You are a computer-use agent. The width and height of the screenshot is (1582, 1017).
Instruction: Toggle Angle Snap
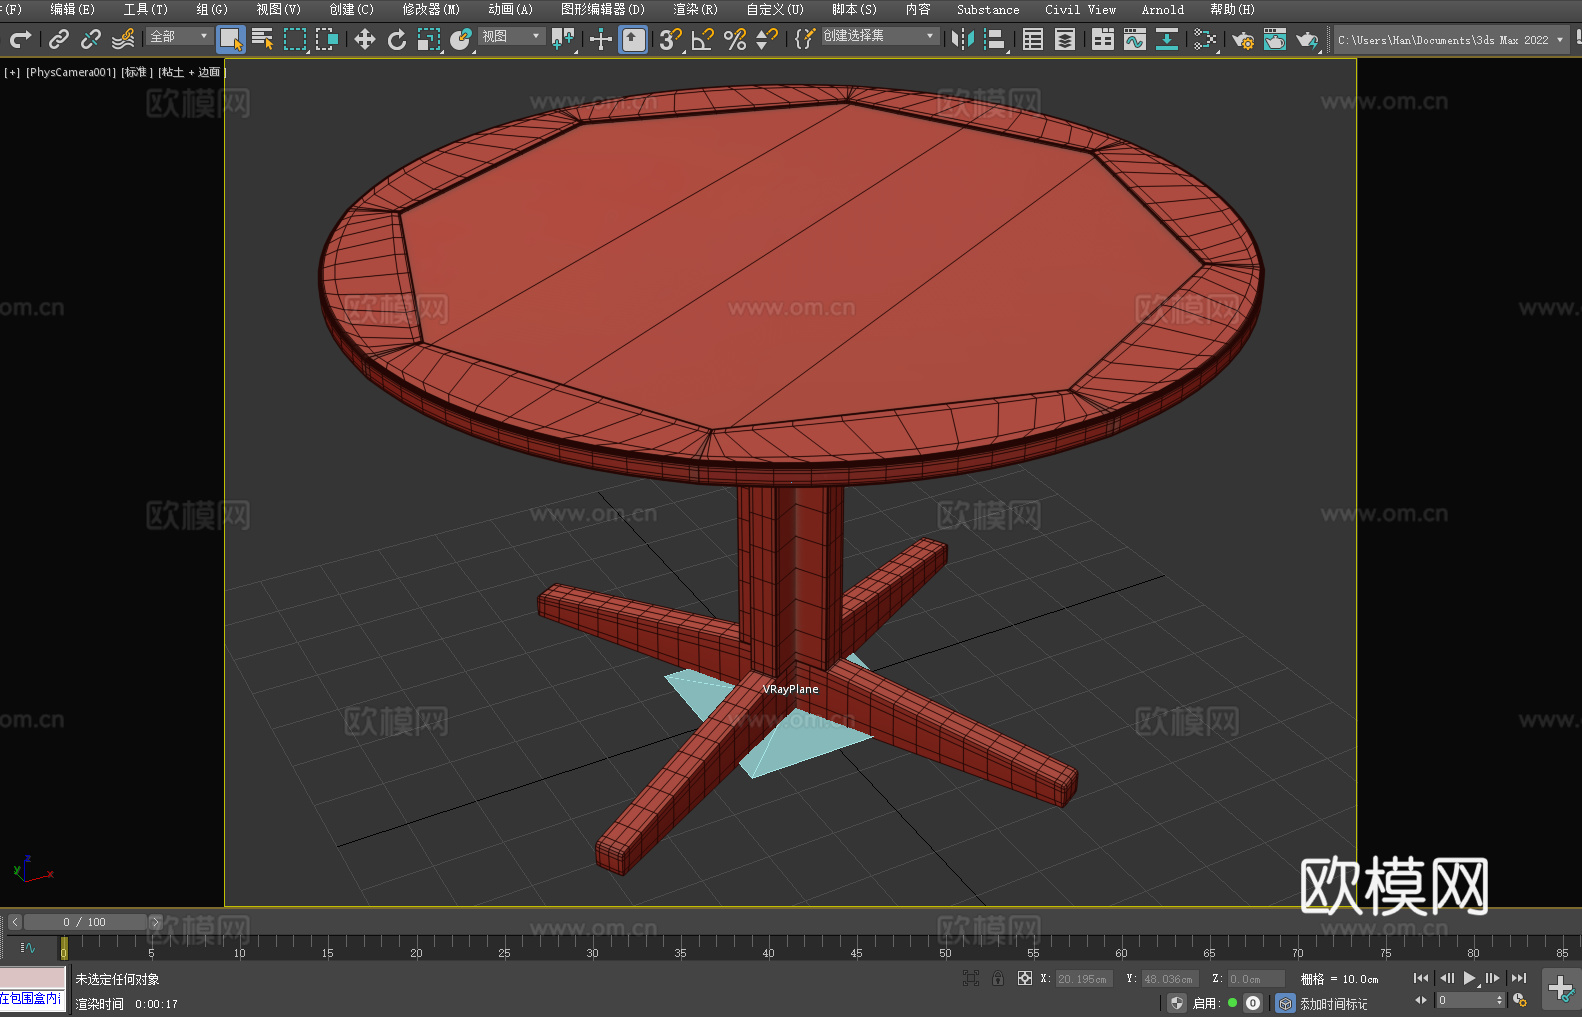tap(703, 40)
